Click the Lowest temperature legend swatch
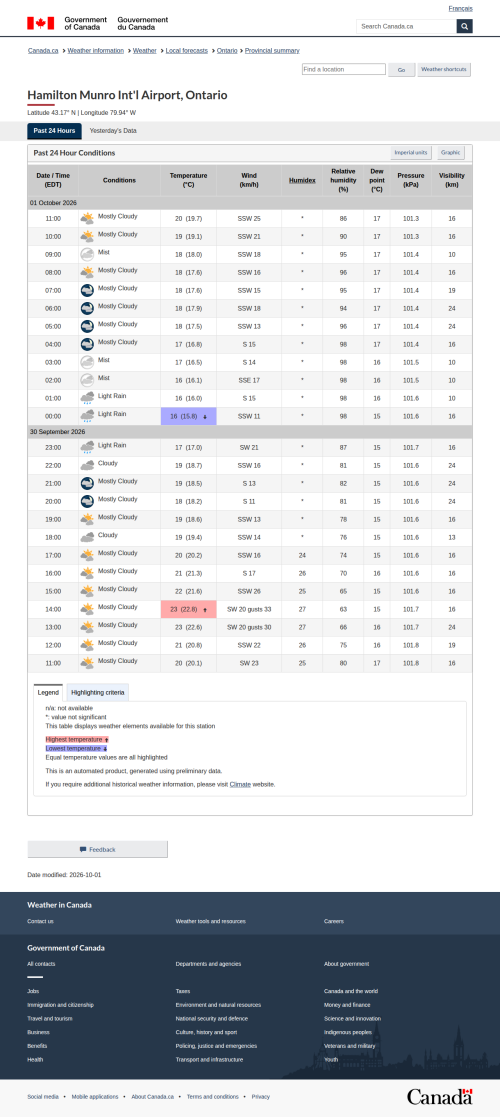The height and width of the screenshot is (1117, 500). click(x=76, y=749)
